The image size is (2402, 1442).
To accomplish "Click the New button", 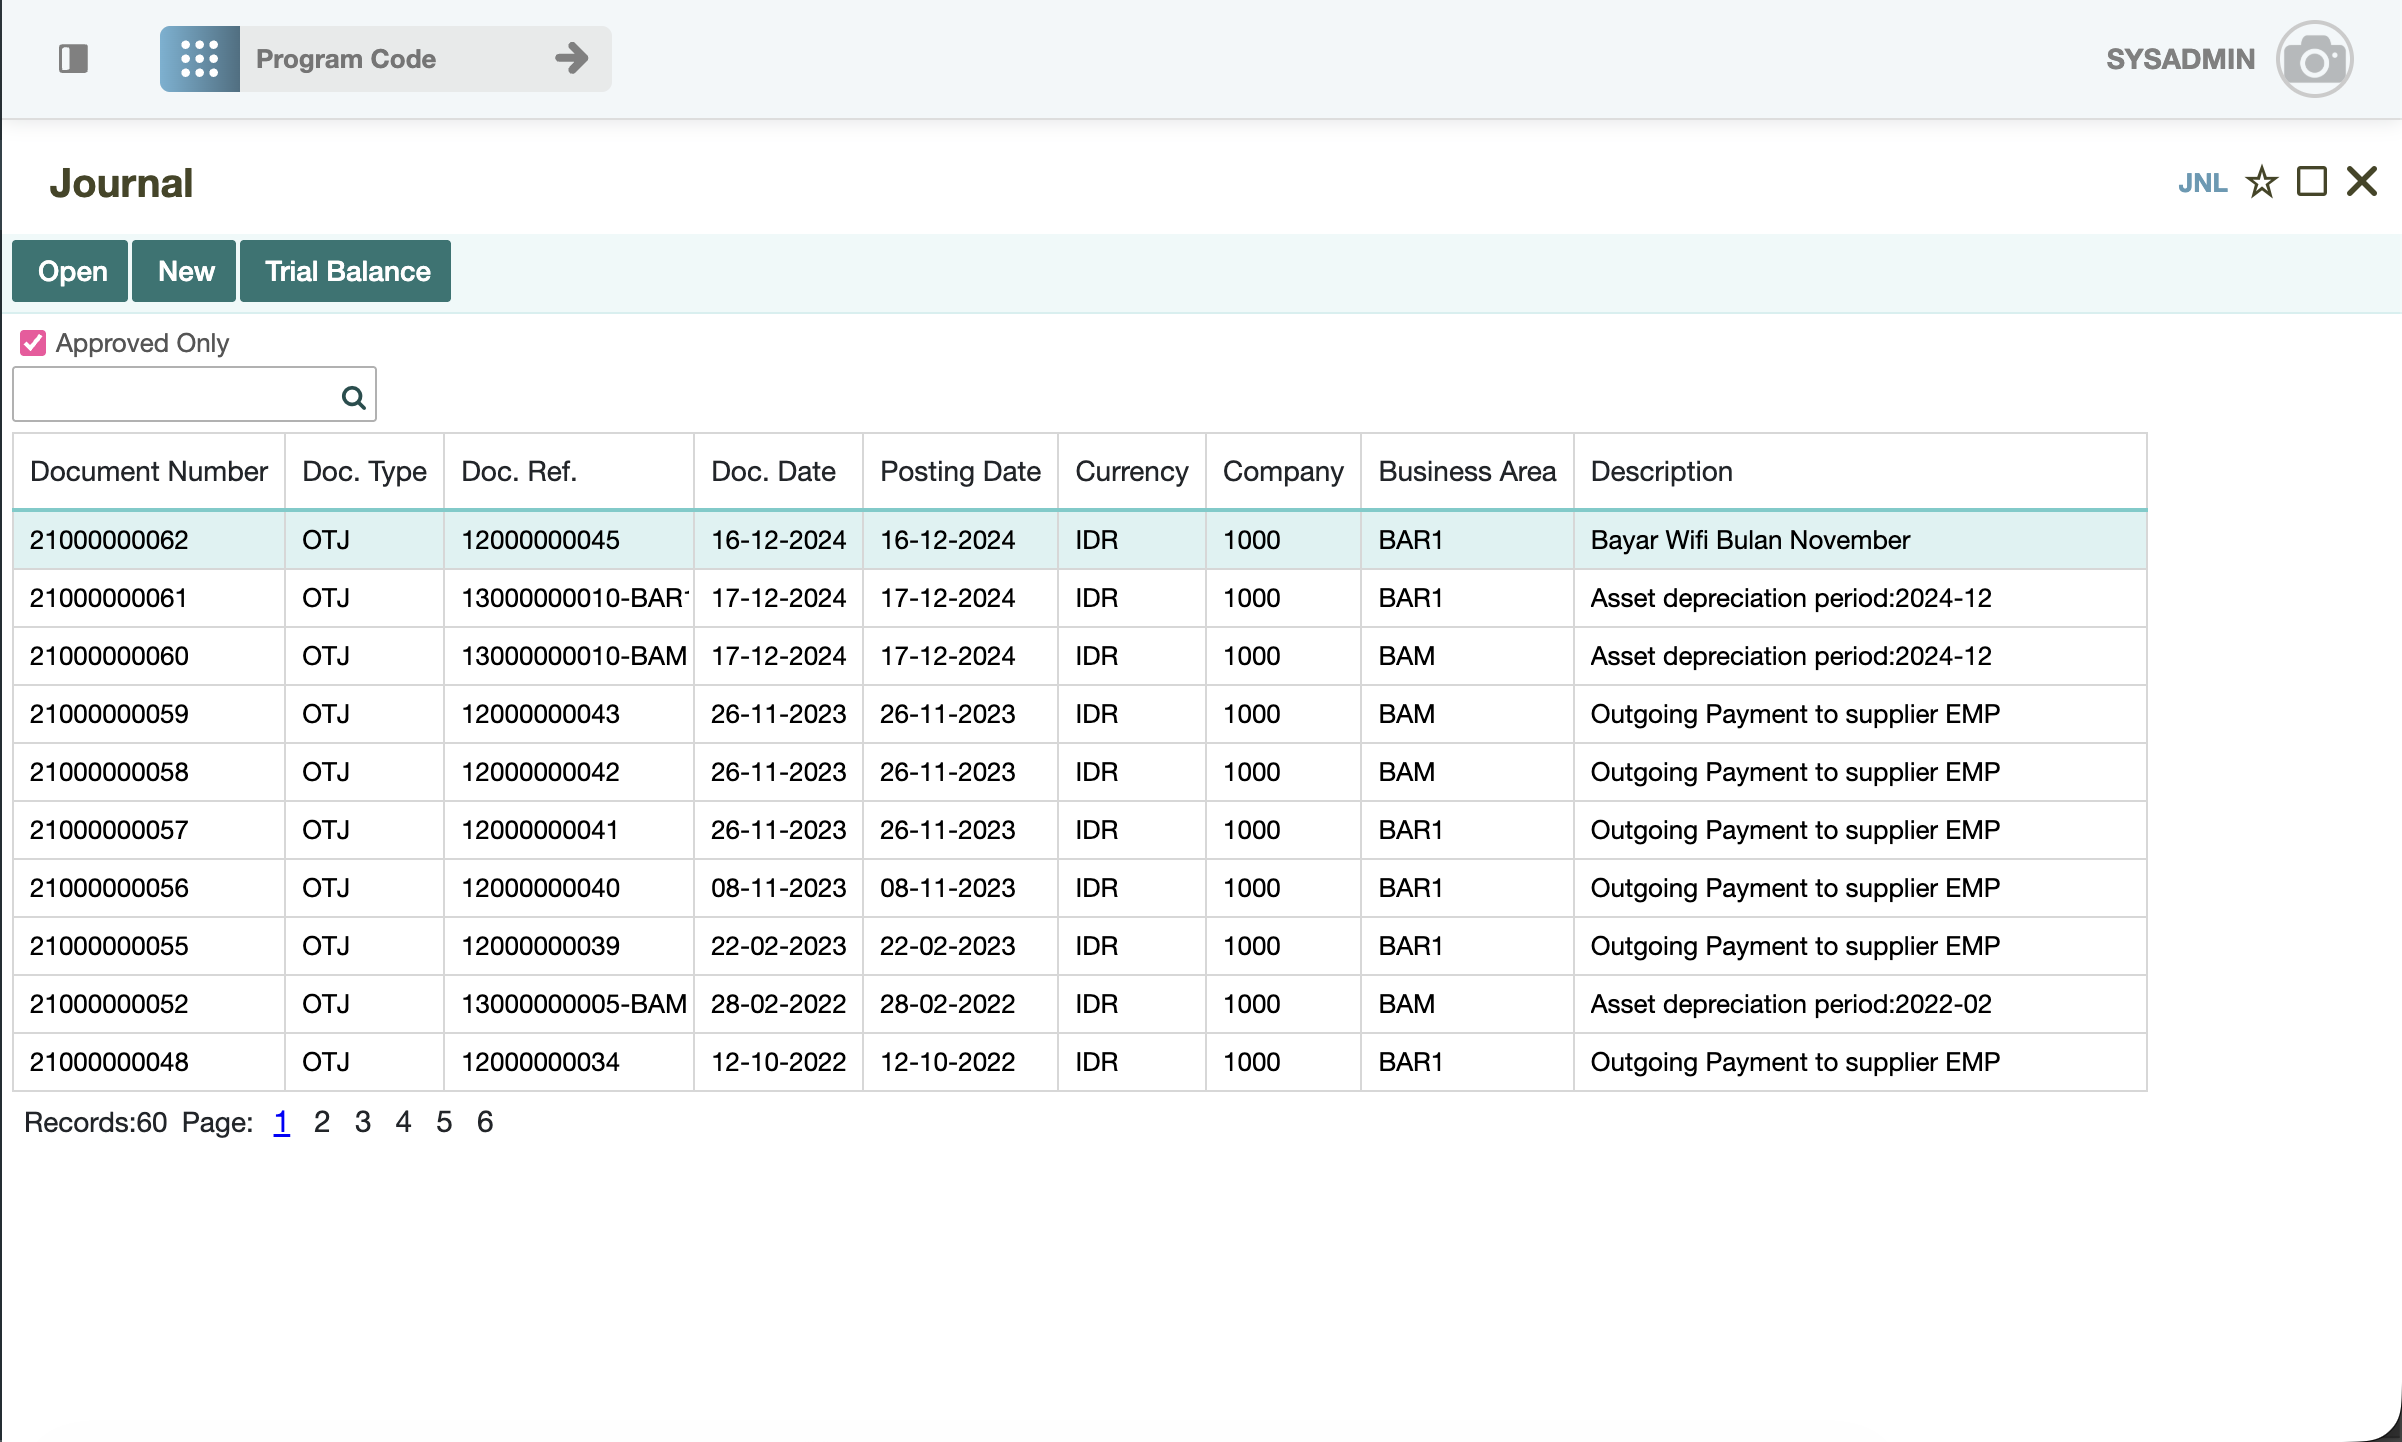I will tap(185, 271).
